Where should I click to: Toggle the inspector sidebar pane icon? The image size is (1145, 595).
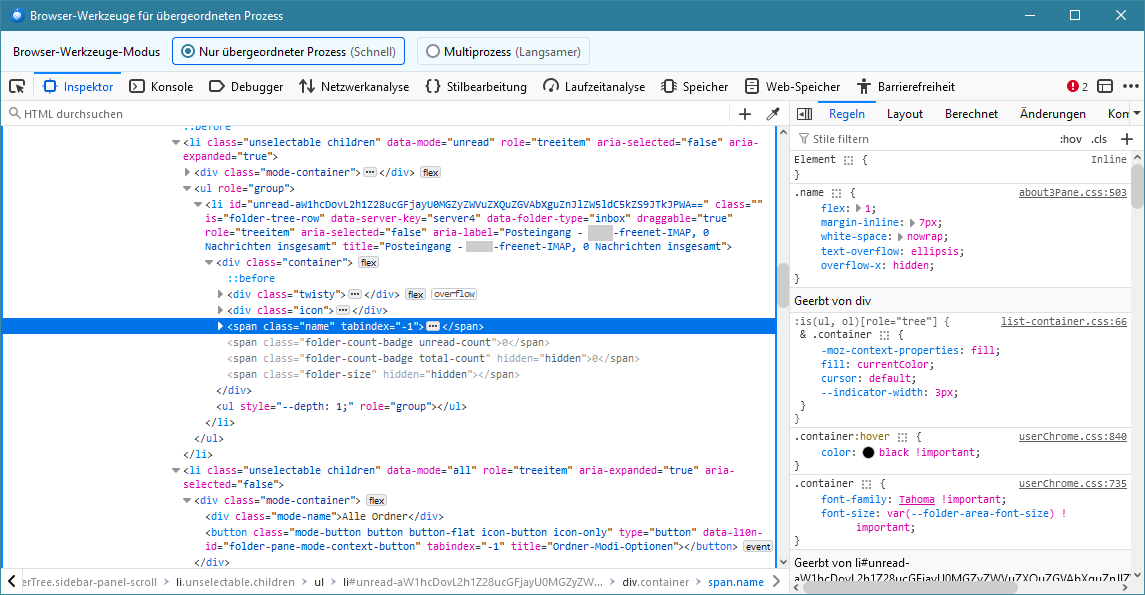click(x=804, y=114)
